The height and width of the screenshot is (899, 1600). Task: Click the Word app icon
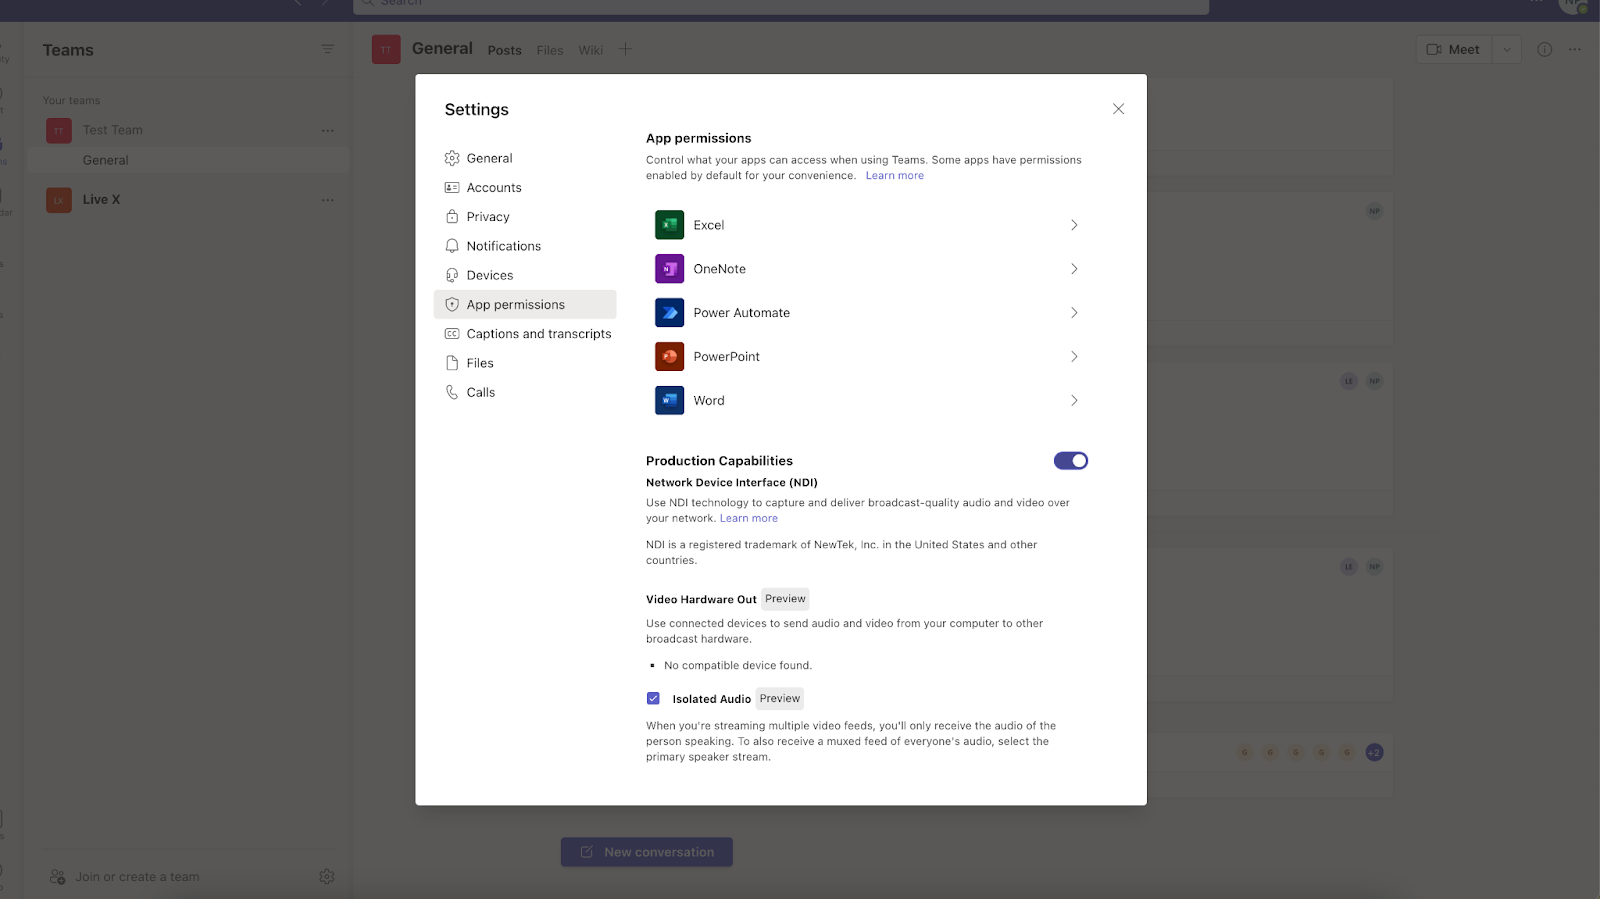tap(669, 401)
